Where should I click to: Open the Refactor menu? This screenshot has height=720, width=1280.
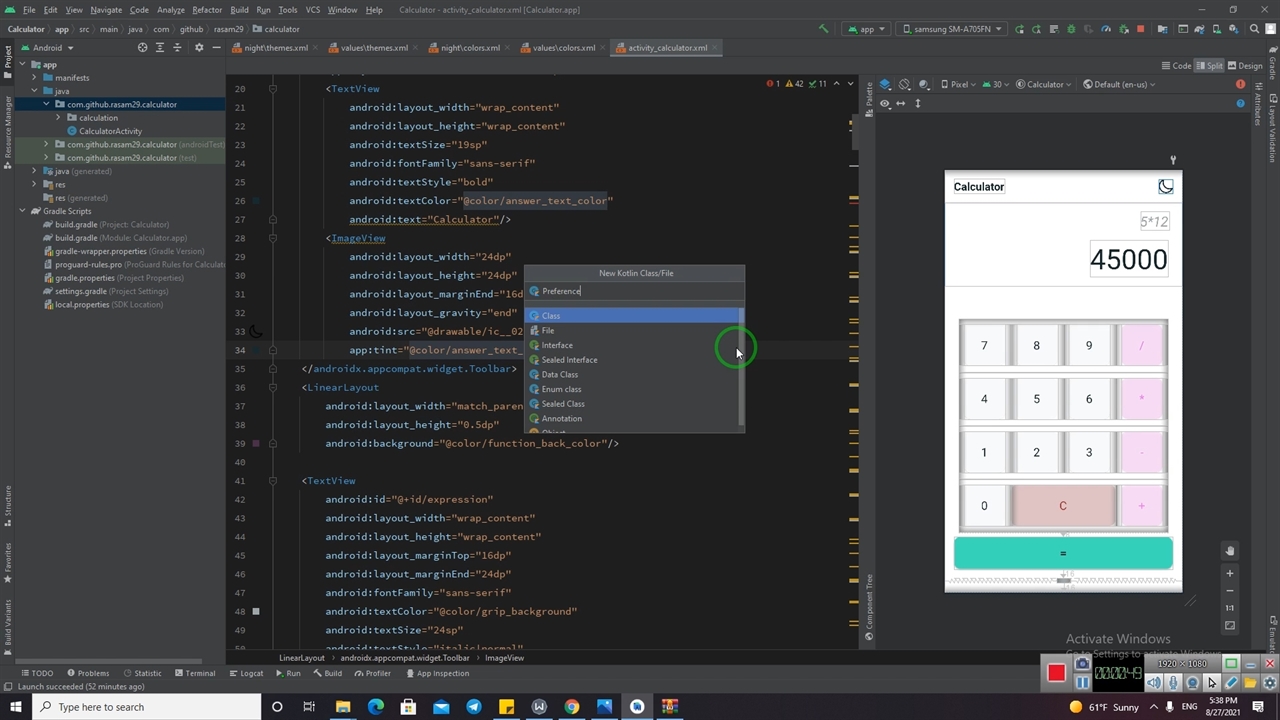[x=207, y=10]
